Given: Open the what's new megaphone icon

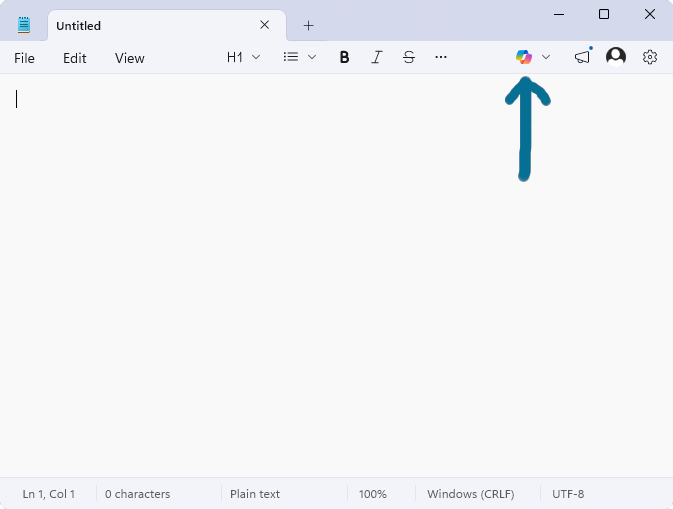Looking at the screenshot, I should coord(582,57).
